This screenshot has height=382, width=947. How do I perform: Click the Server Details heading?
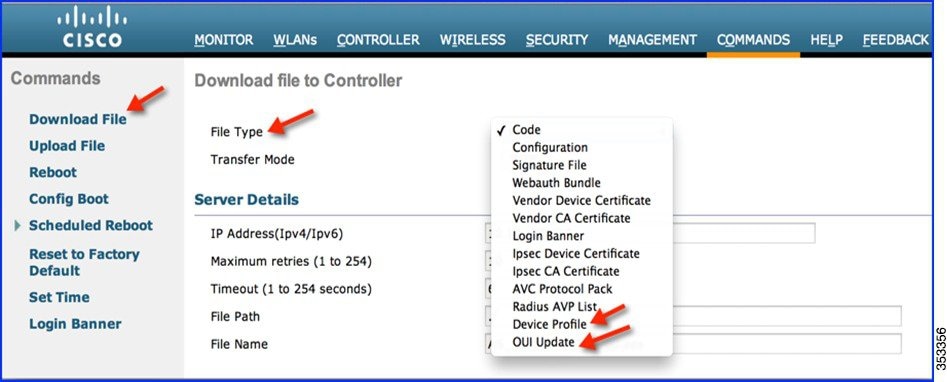pyautogui.click(x=246, y=199)
